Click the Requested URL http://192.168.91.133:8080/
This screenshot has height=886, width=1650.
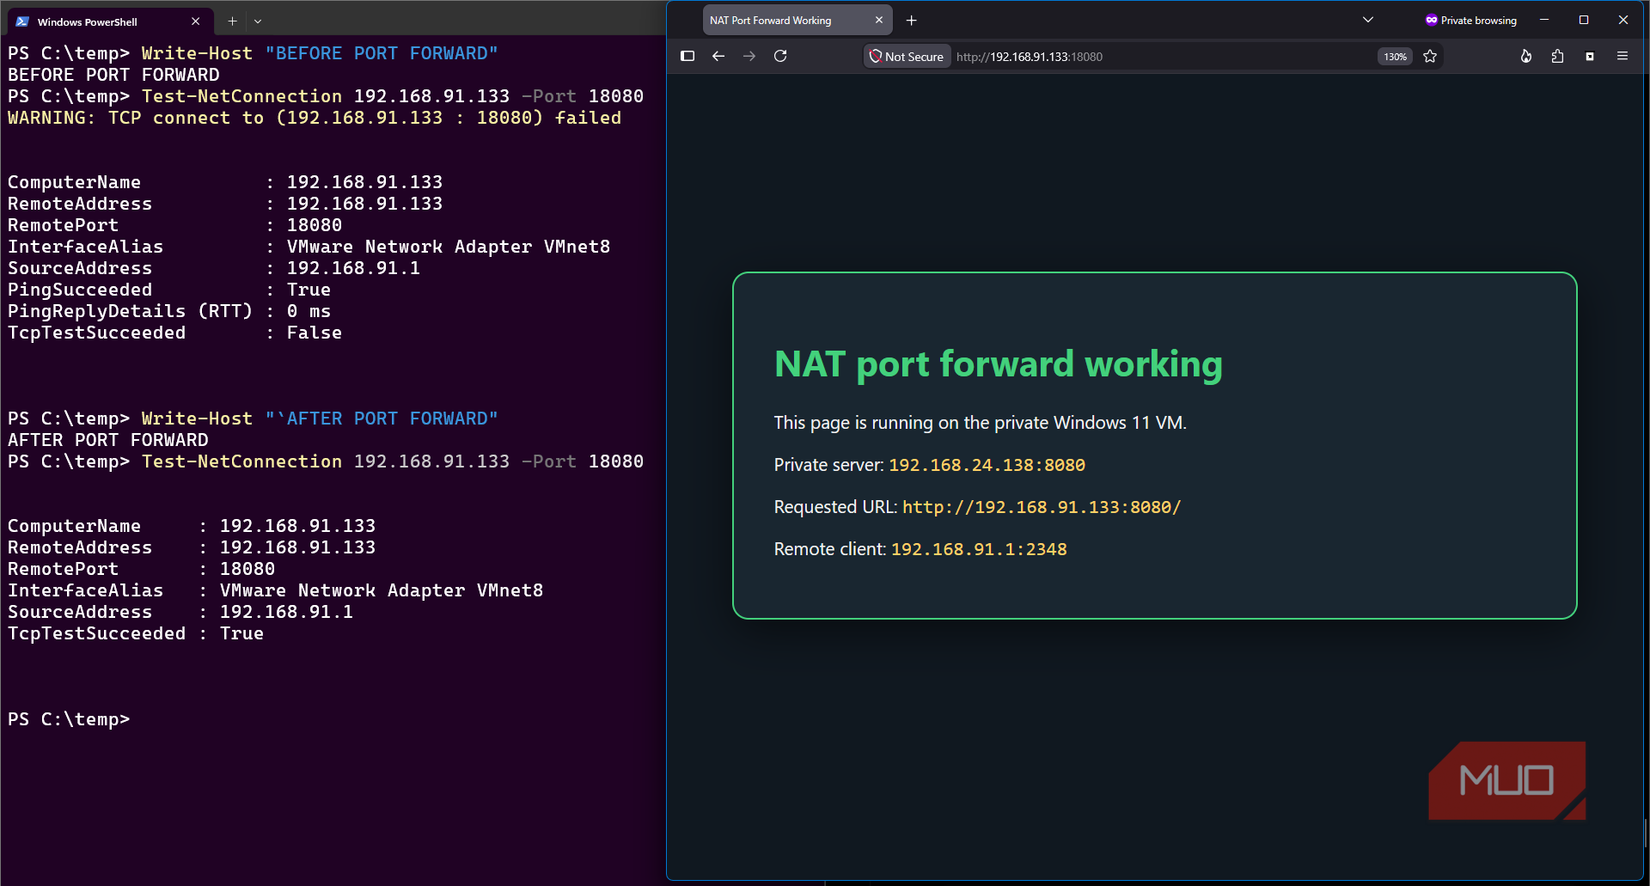point(1041,507)
